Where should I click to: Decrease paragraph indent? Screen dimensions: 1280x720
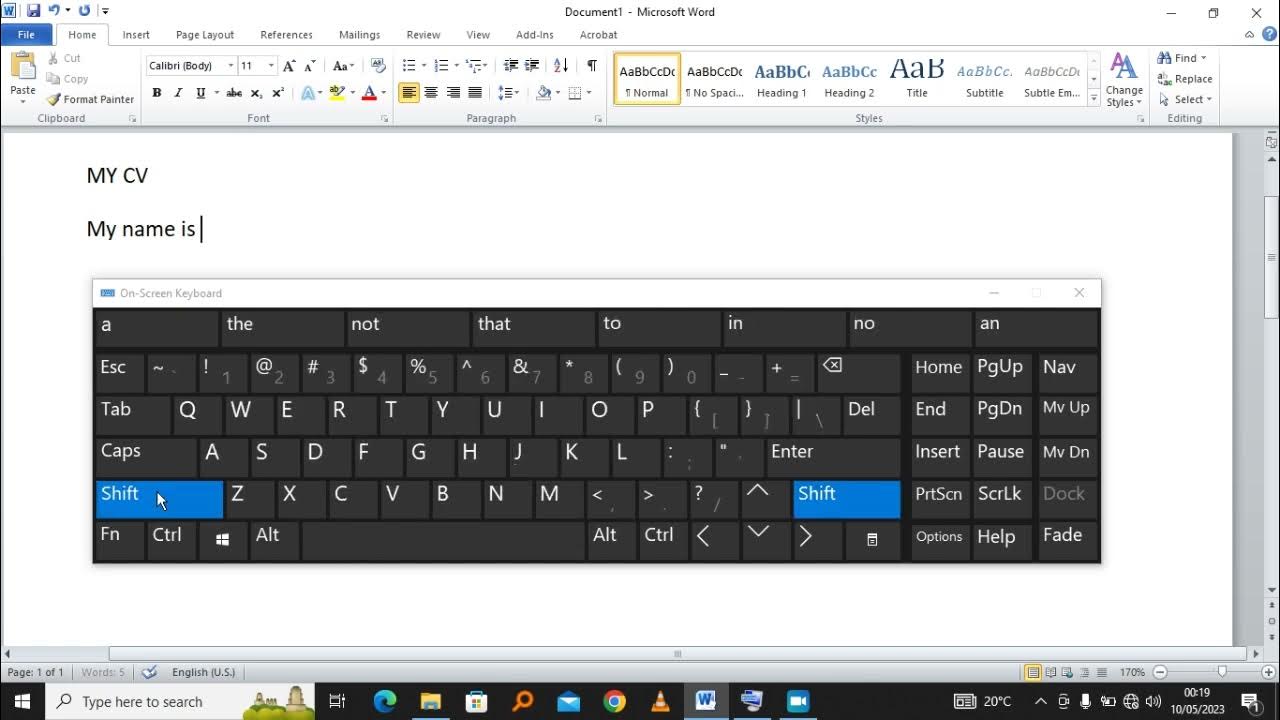(511, 66)
